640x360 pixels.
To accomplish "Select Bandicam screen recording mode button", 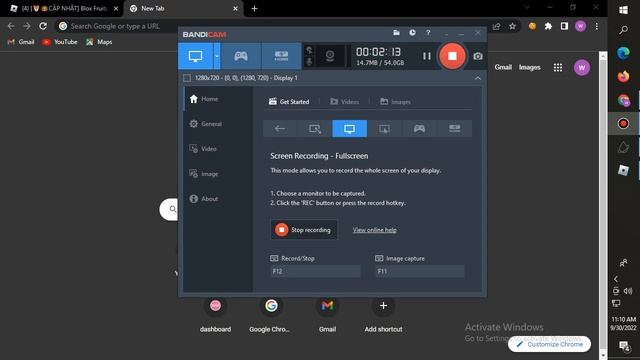I will [195, 56].
